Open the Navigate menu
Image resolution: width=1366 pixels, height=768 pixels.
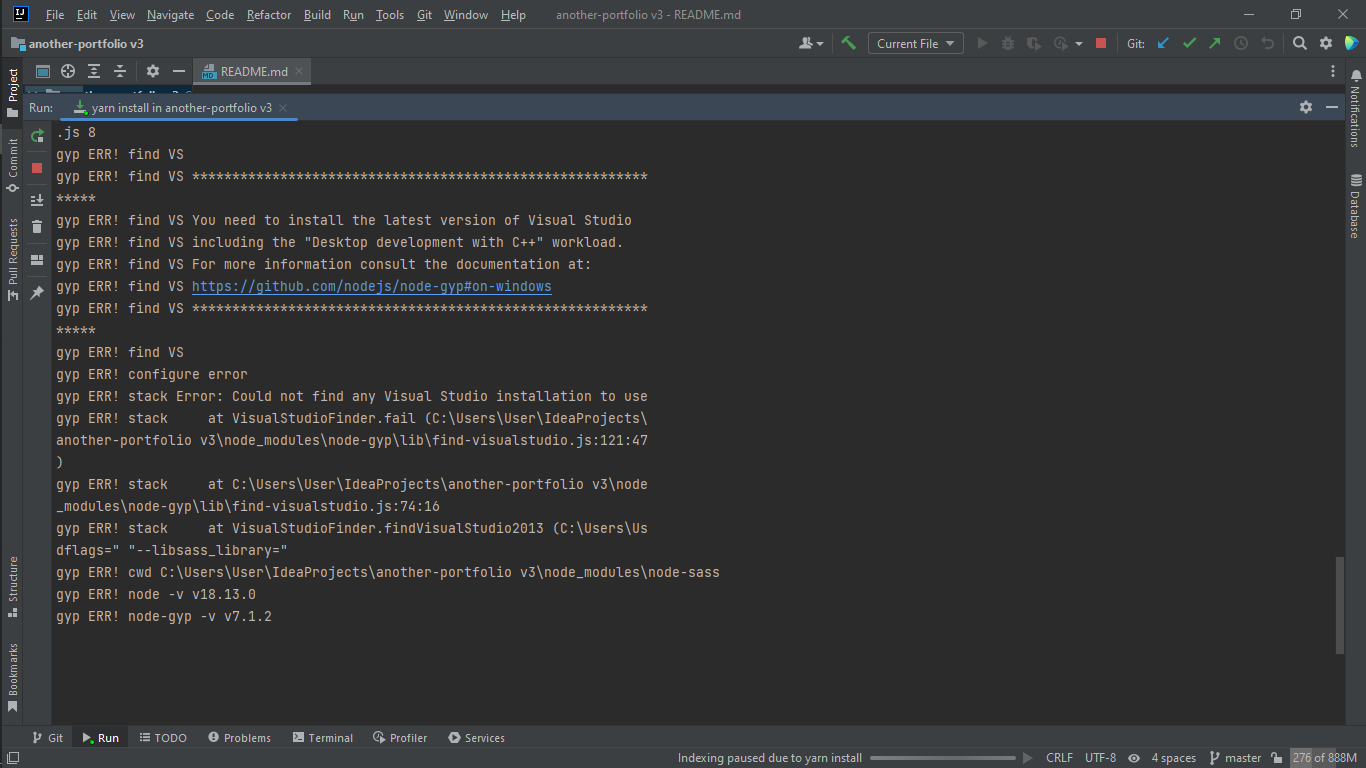click(x=171, y=15)
